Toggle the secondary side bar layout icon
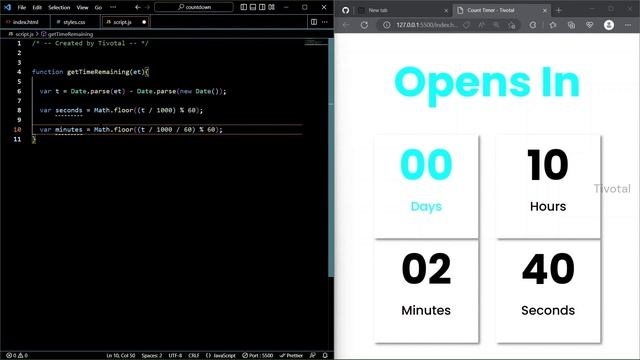 click(262, 7)
